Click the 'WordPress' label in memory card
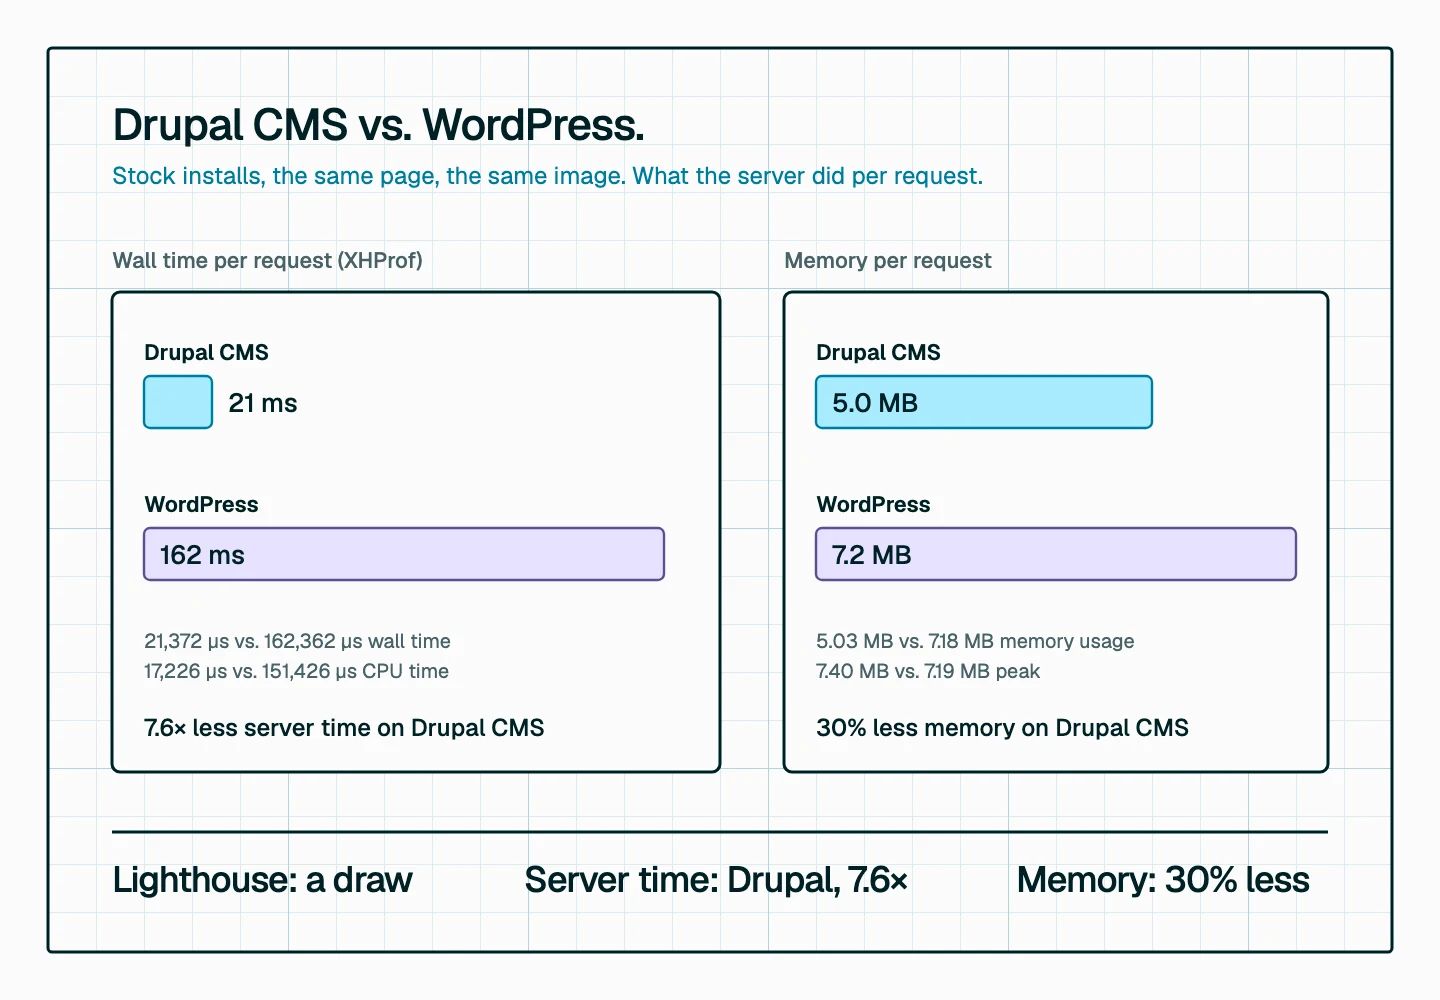This screenshot has height=1000, width=1440. (873, 504)
